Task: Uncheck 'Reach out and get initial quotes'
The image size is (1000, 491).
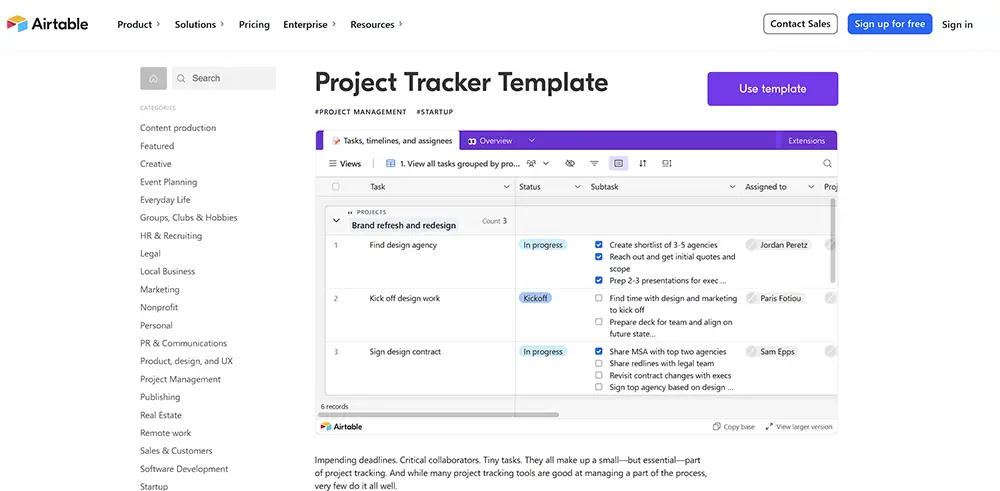Action: (x=598, y=257)
